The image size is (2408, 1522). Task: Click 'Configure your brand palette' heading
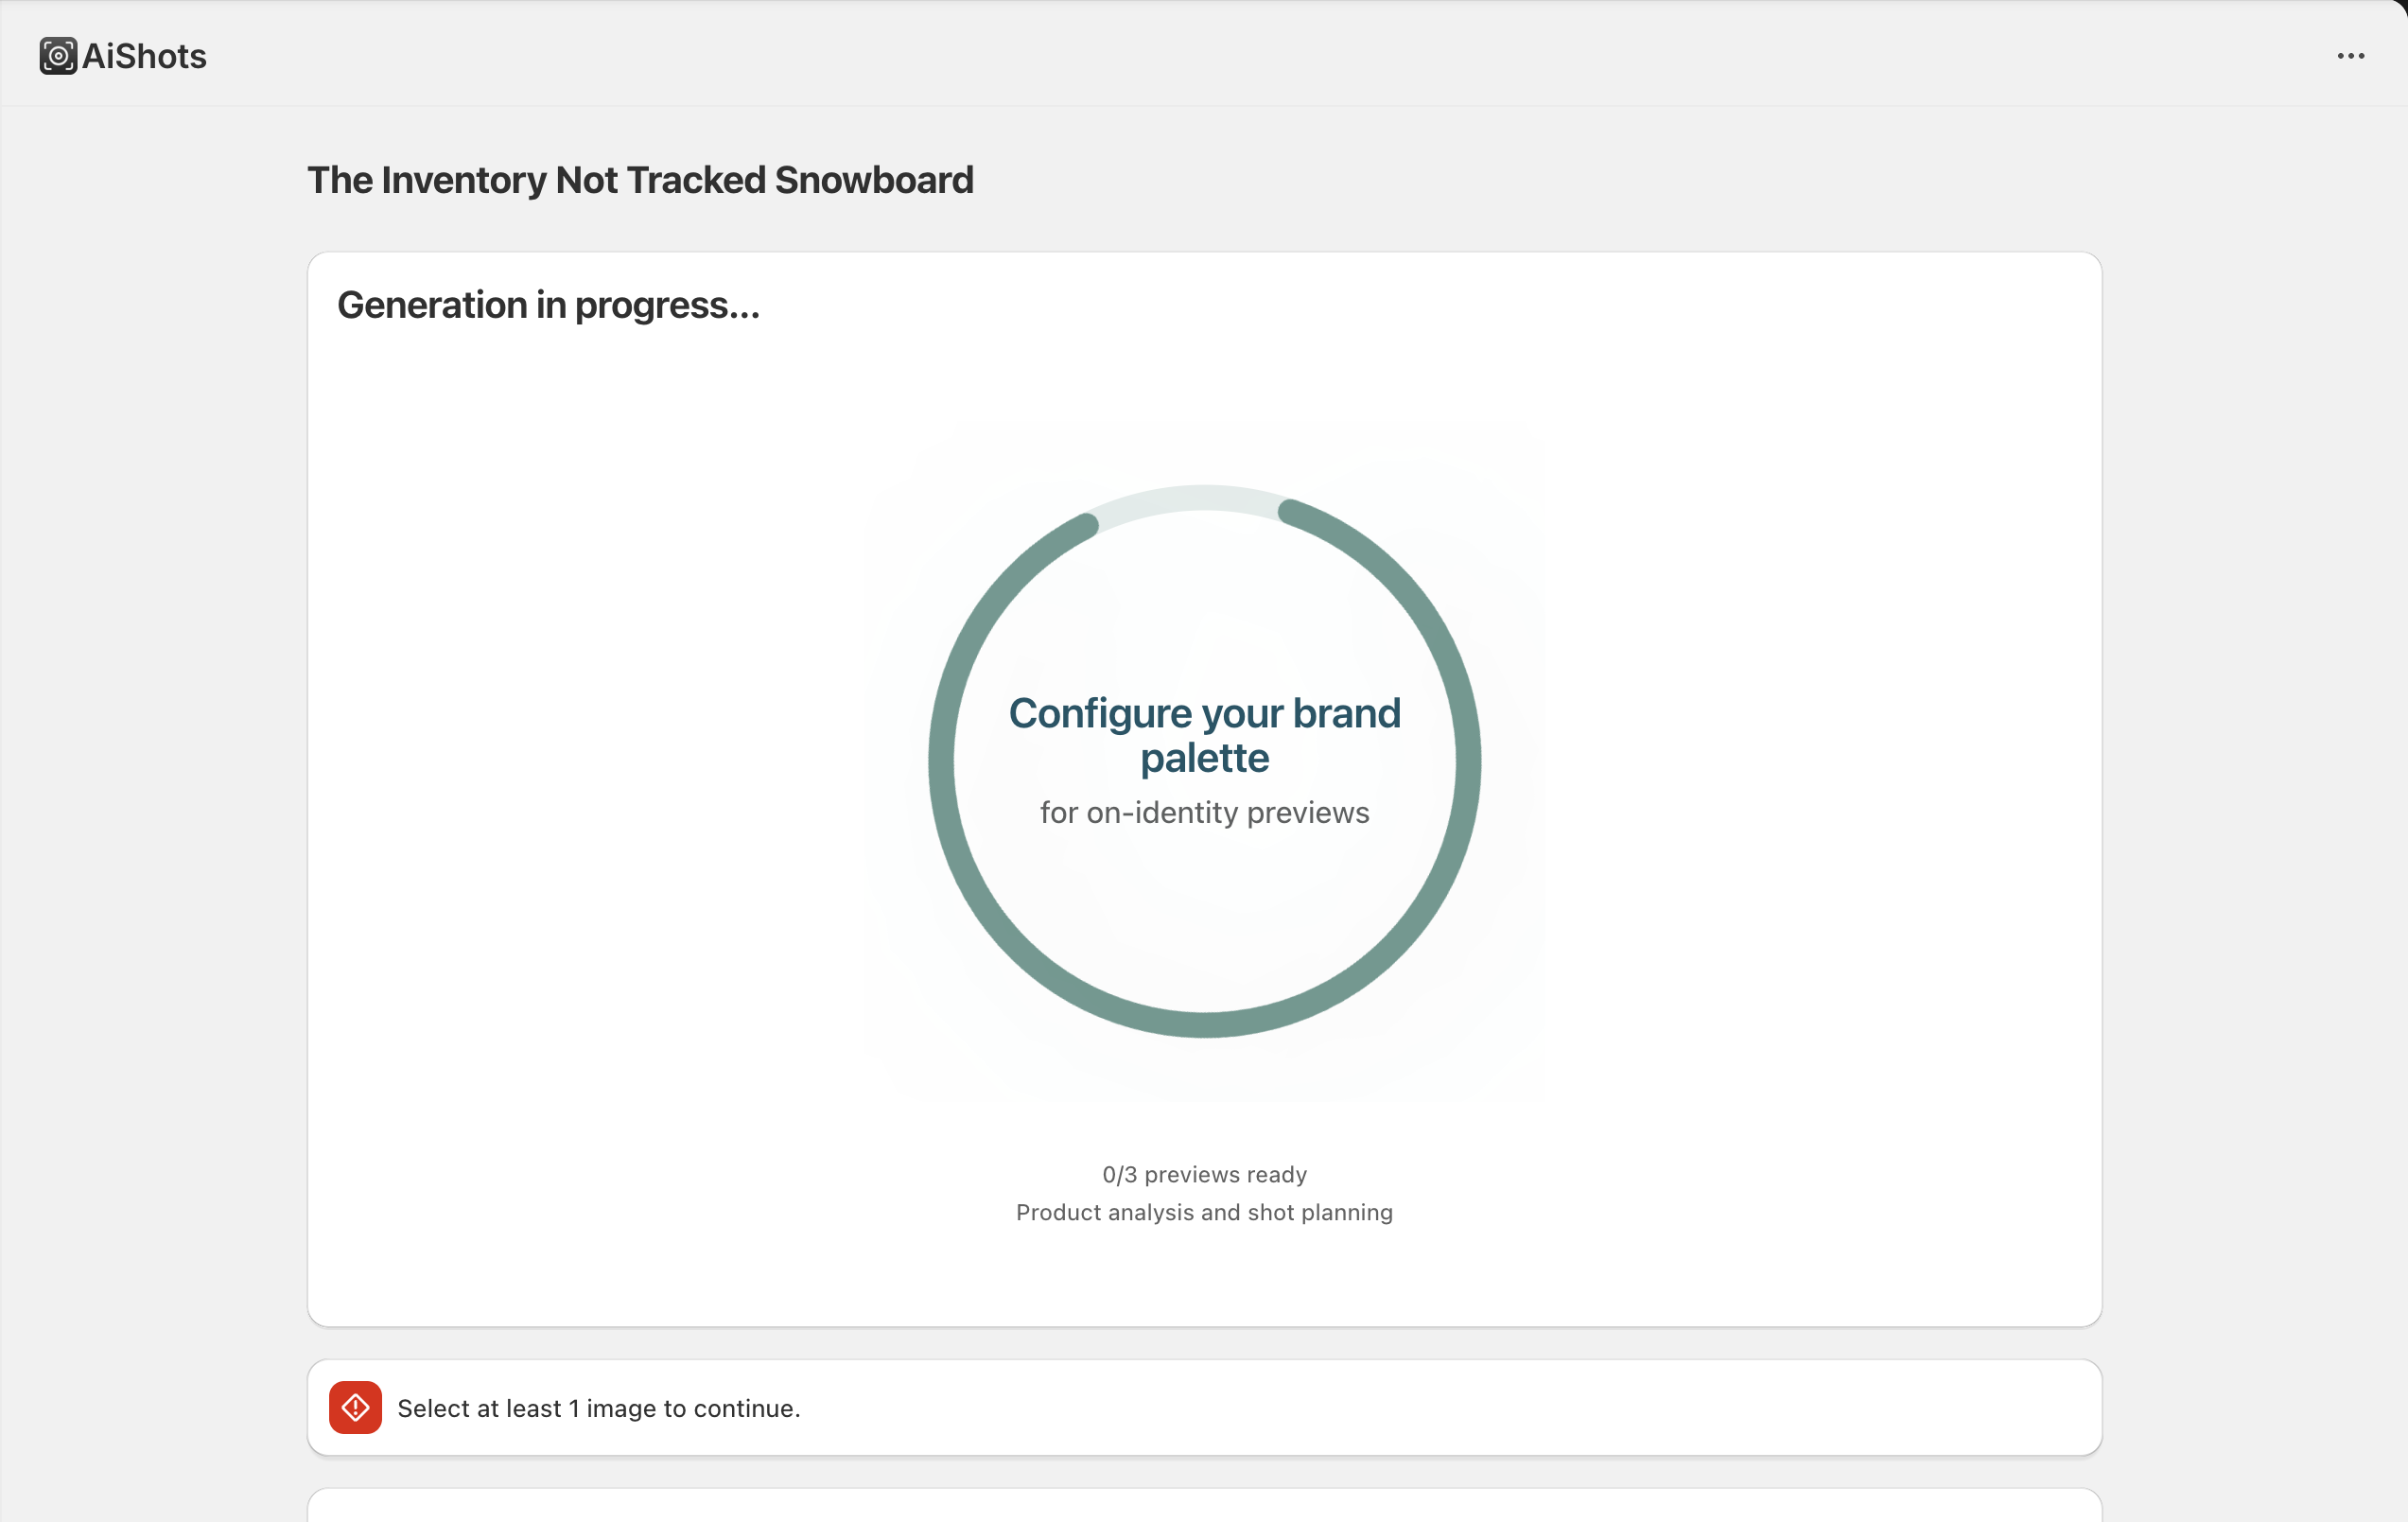click(1204, 714)
